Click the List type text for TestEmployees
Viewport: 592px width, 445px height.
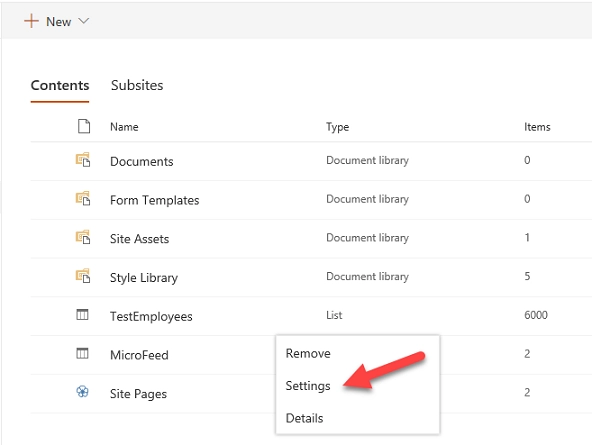[334, 315]
